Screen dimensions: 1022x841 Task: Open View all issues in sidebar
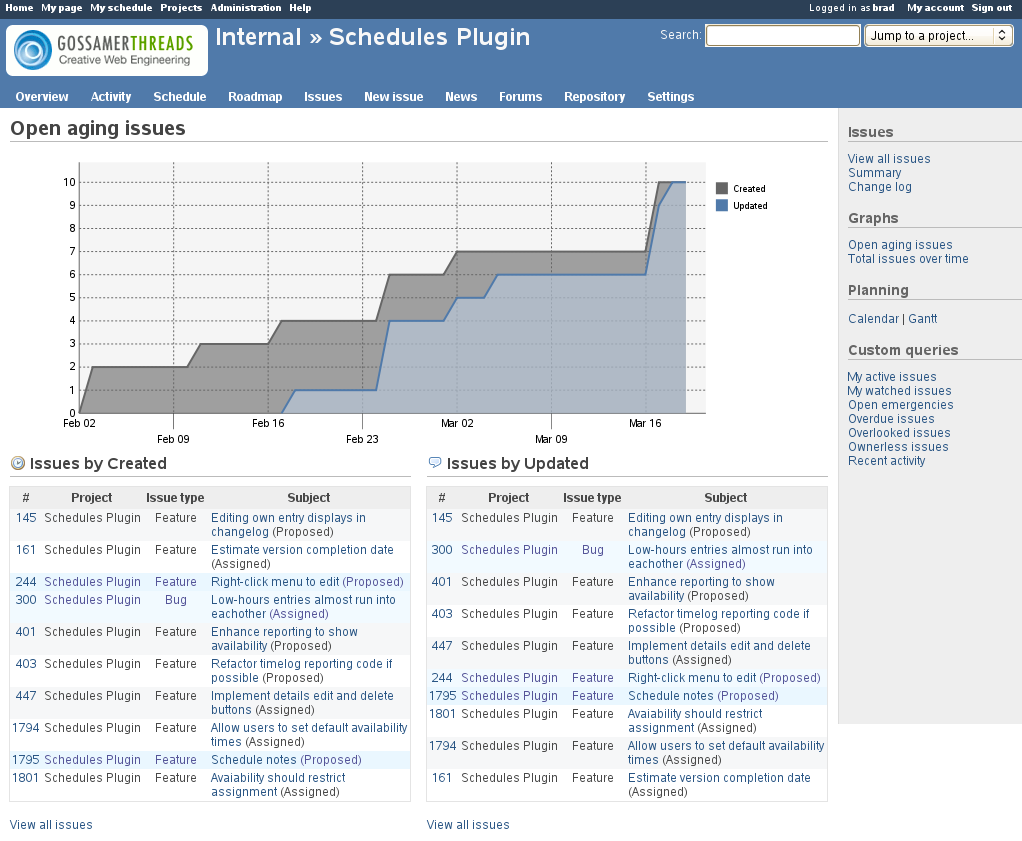pyautogui.click(x=889, y=158)
